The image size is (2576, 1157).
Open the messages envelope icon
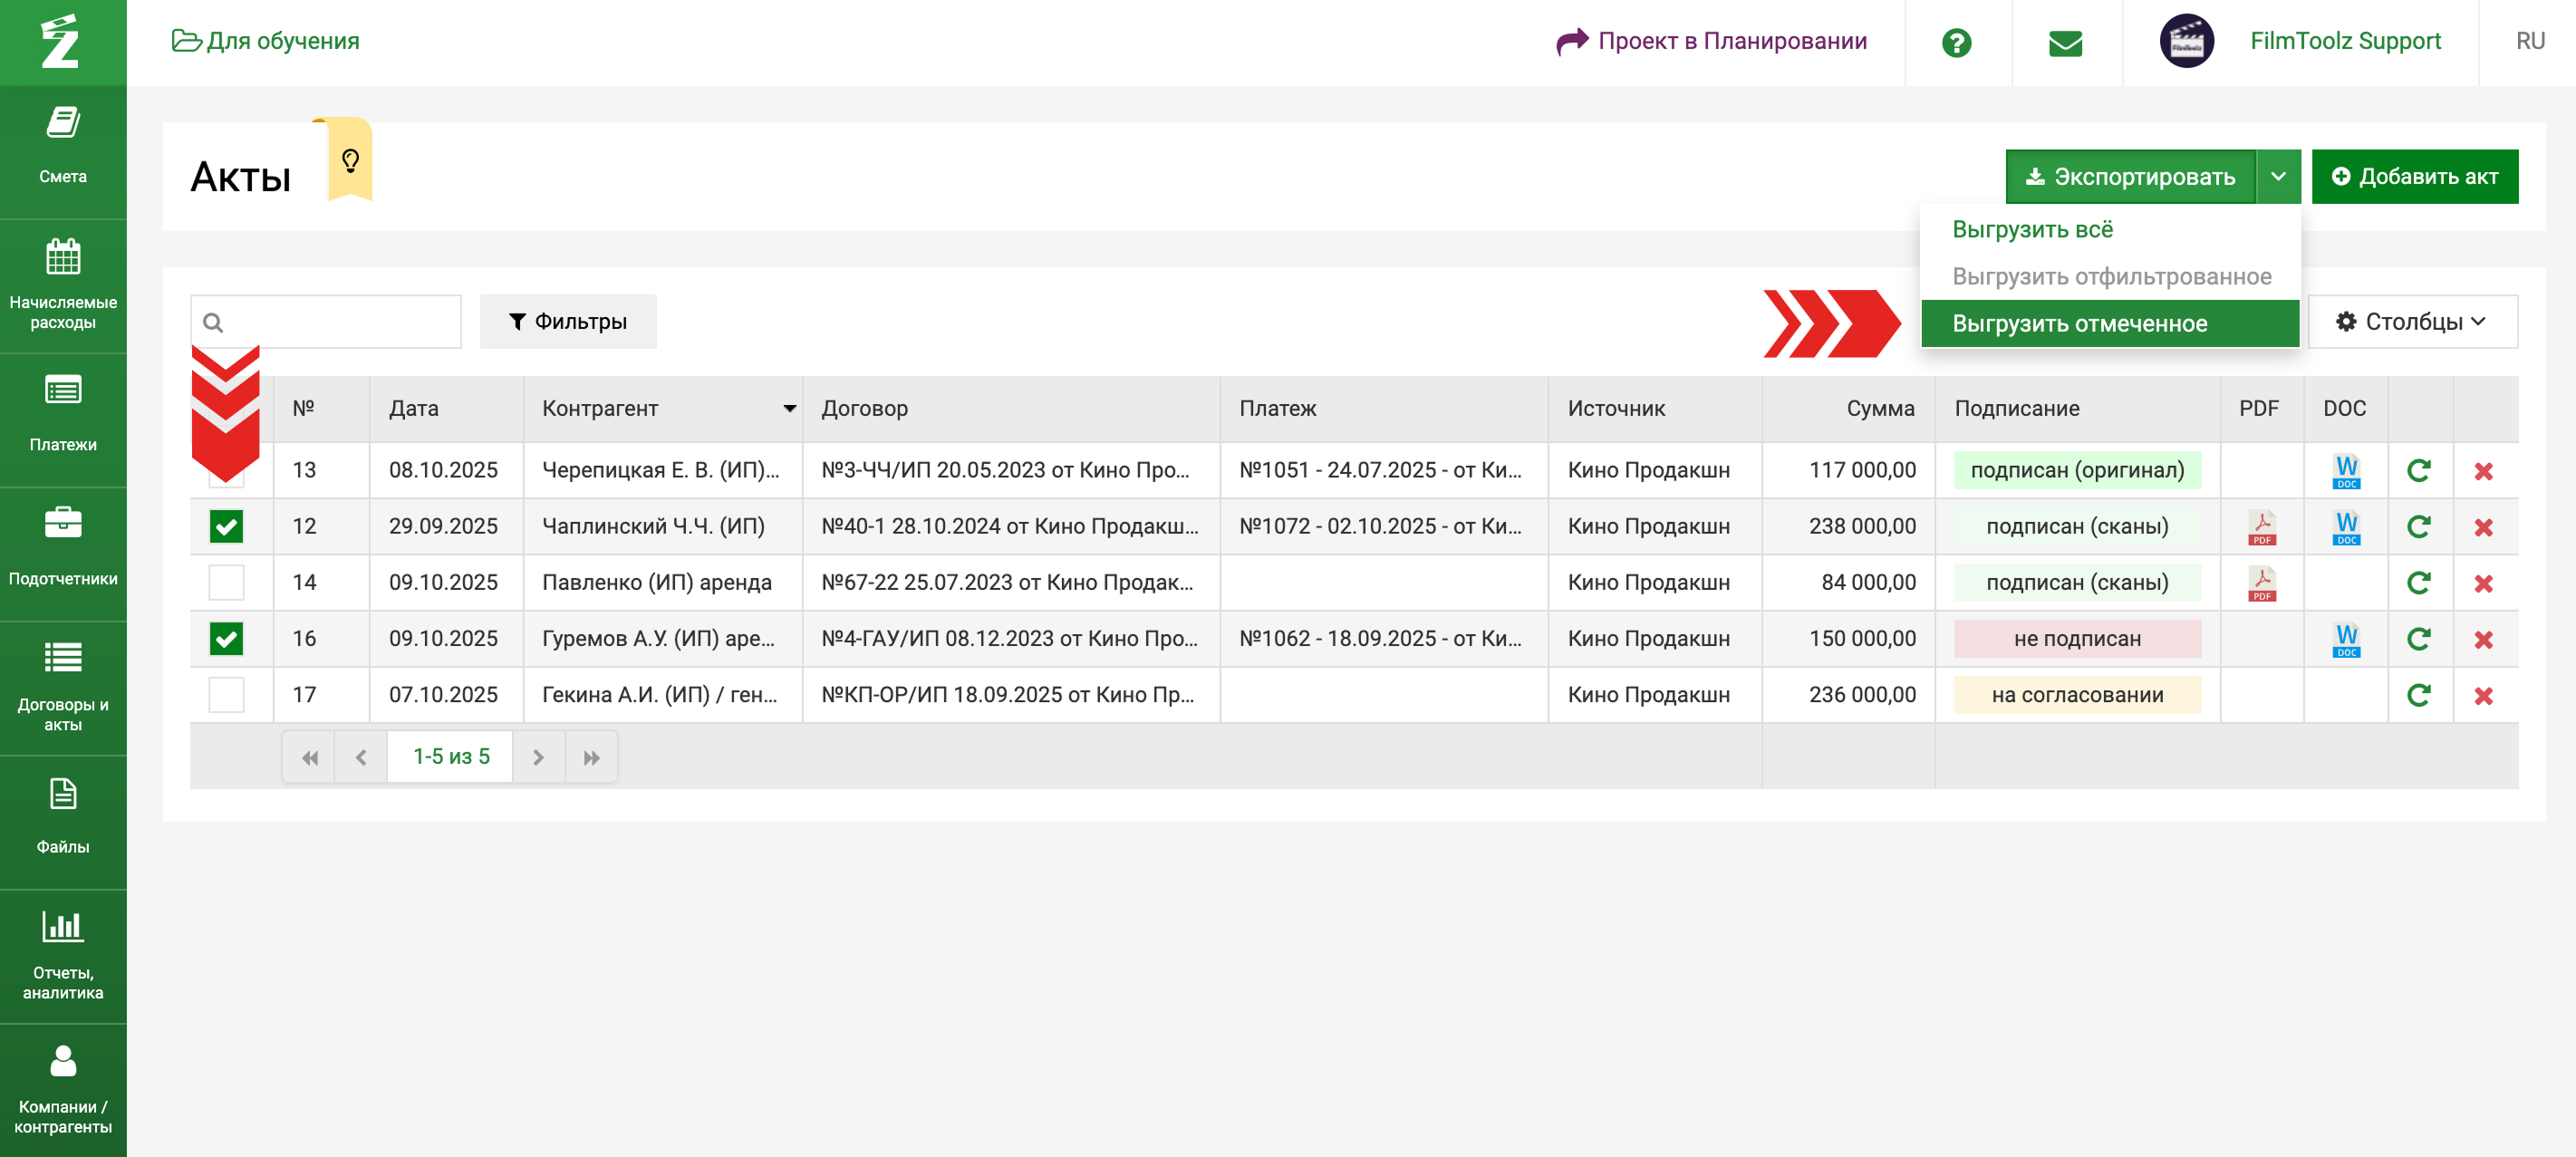2065,43
